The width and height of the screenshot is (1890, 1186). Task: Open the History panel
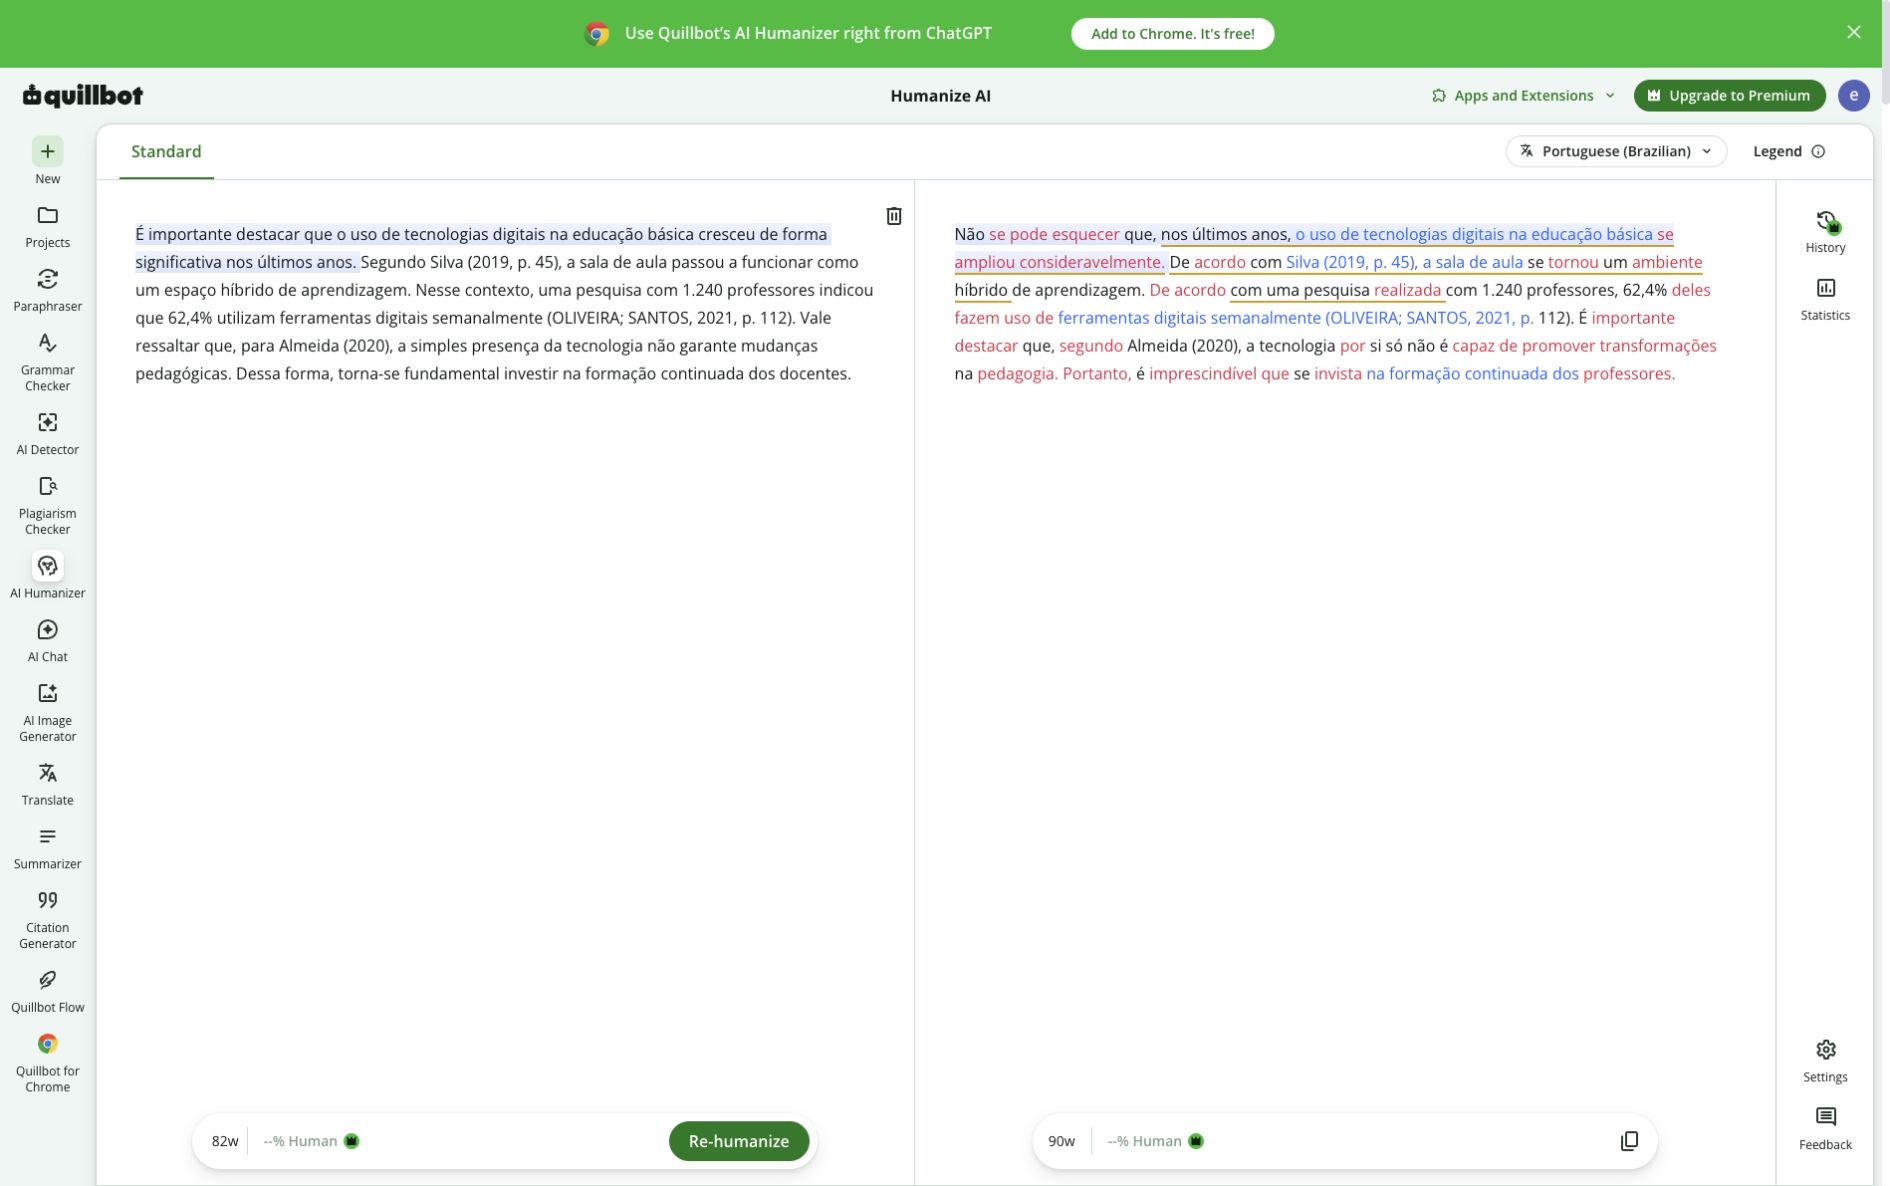tap(1825, 231)
